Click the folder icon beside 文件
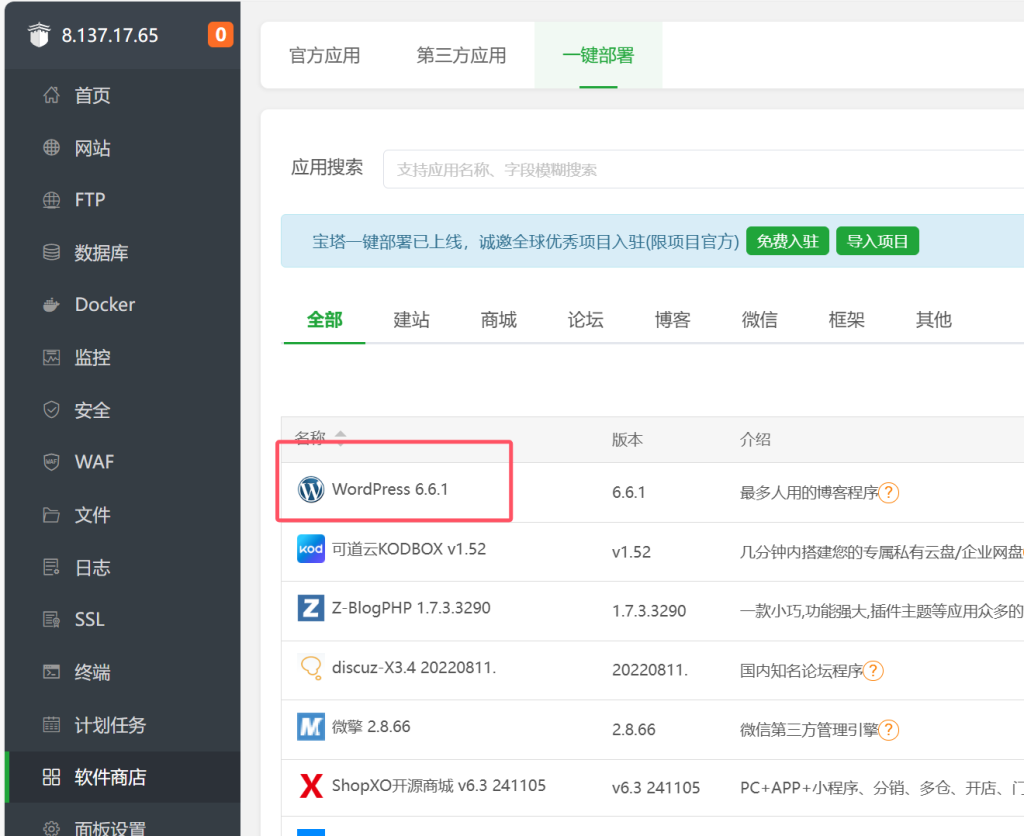1024x836 pixels. [51, 515]
